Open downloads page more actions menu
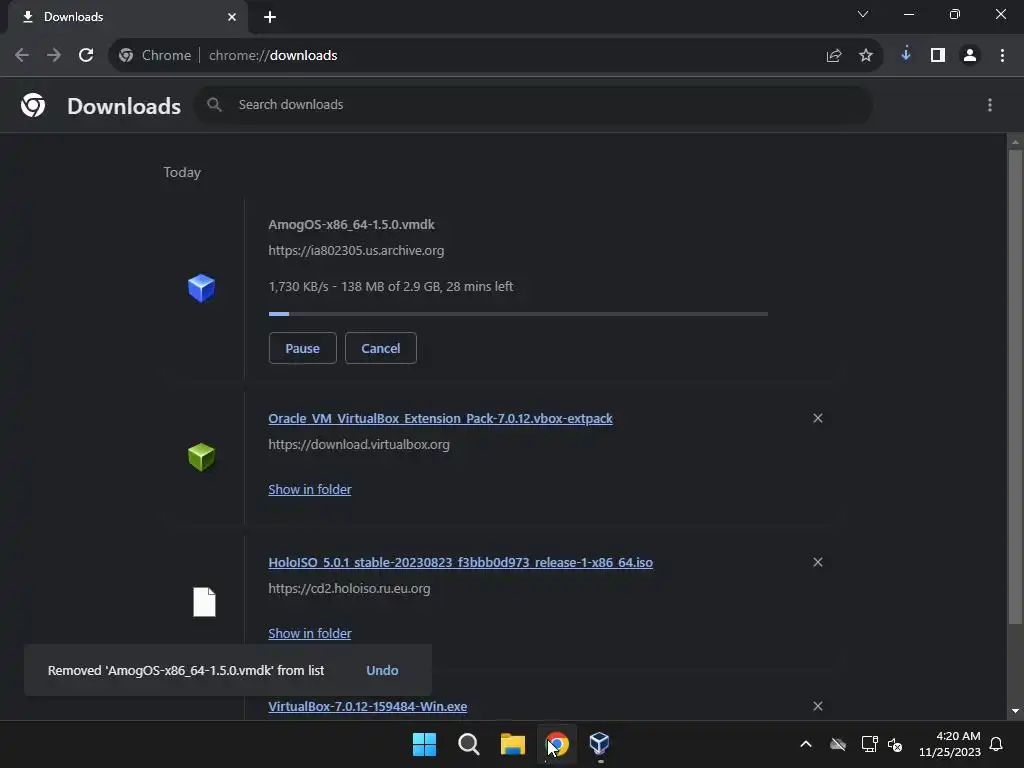The height and width of the screenshot is (768, 1024). pyautogui.click(x=989, y=104)
